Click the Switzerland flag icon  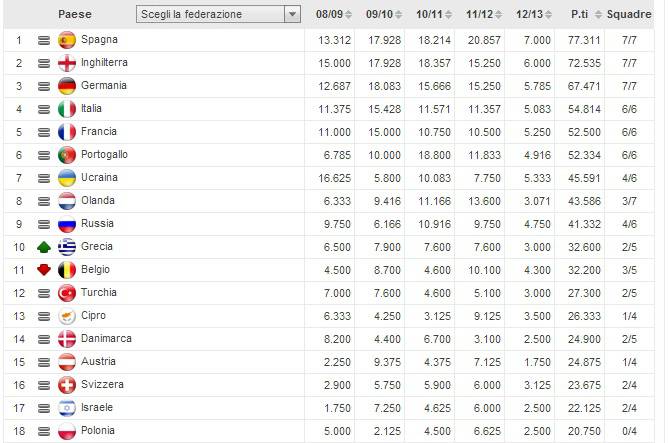67,385
